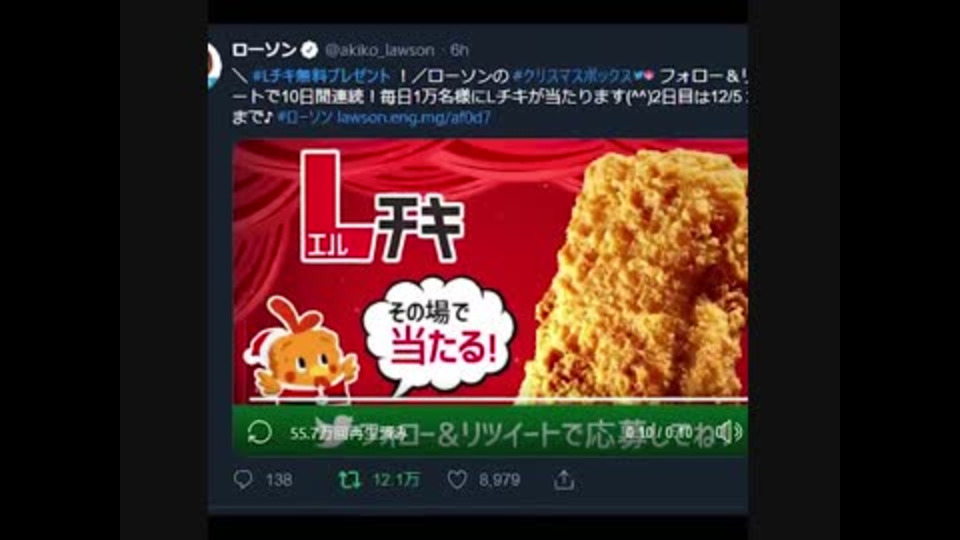The image size is (960, 540).
Task: Retweet using the green arrows icon
Action: pyautogui.click(x=350, y=479)
